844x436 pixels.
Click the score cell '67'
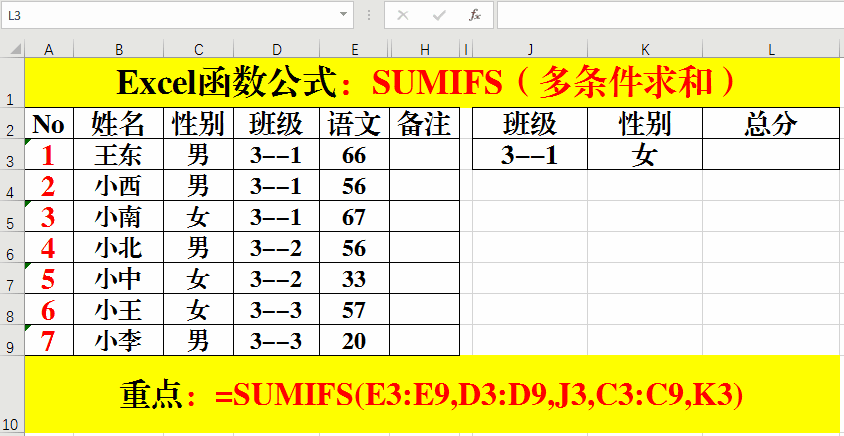355,217
